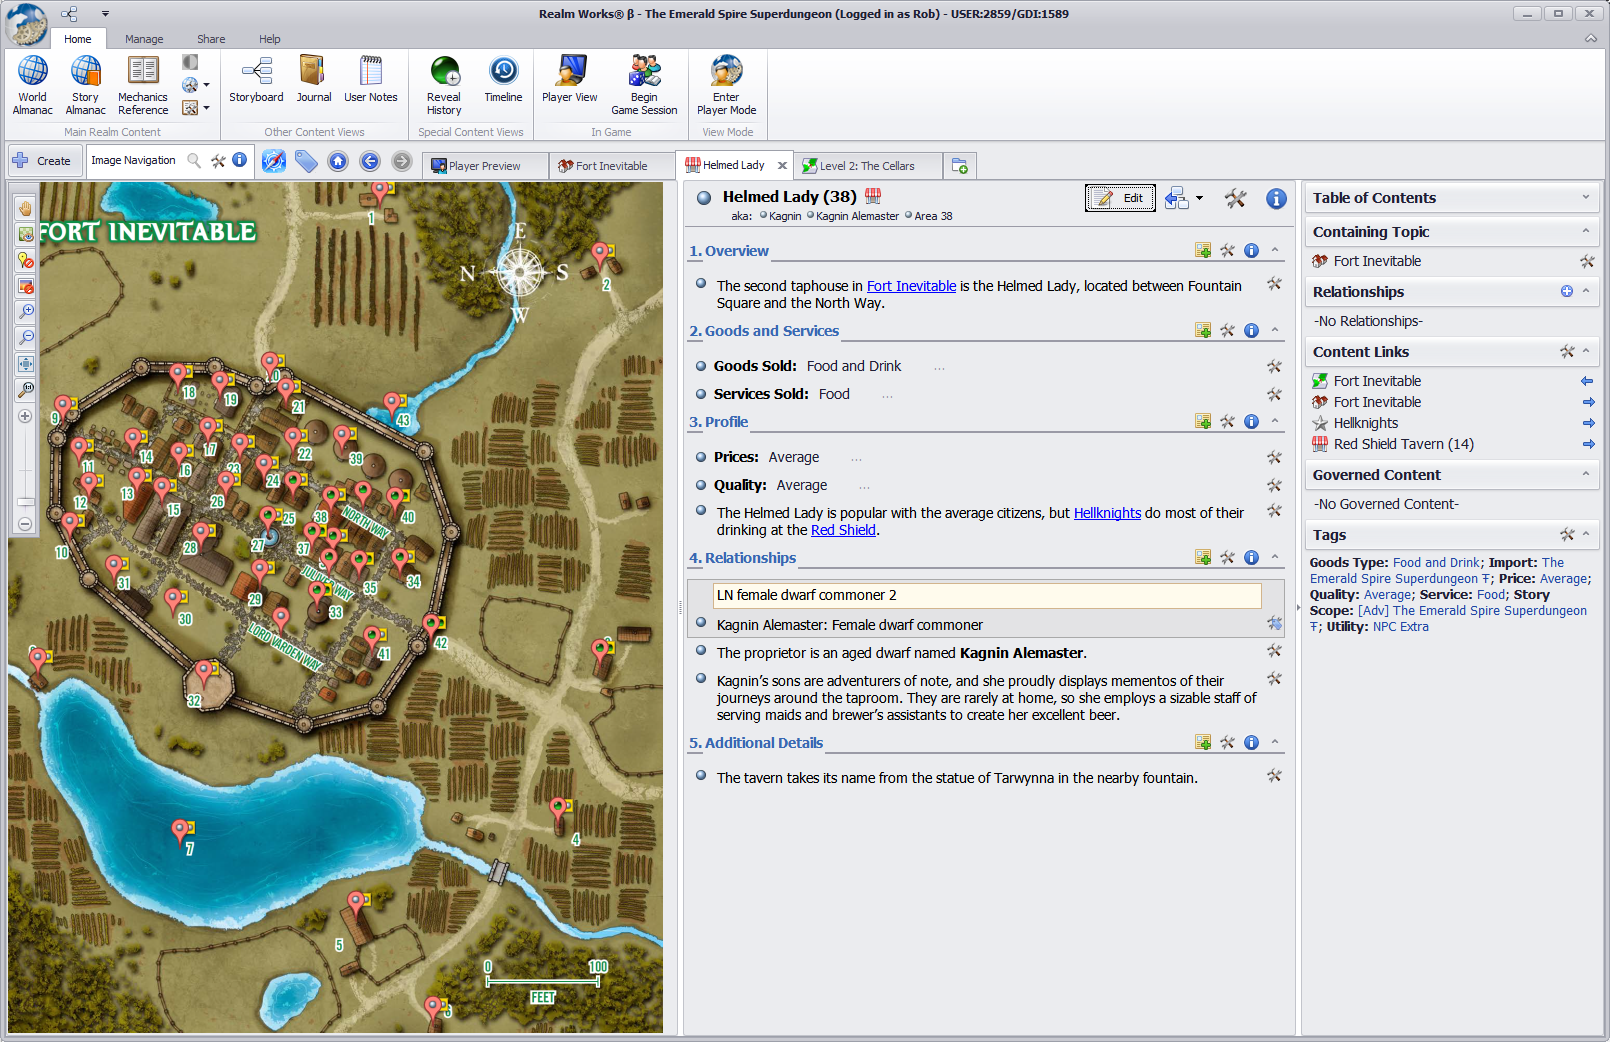Zoom map to actual size 1:1
Screen dimensions: 1610x1042
pos(25,390)
